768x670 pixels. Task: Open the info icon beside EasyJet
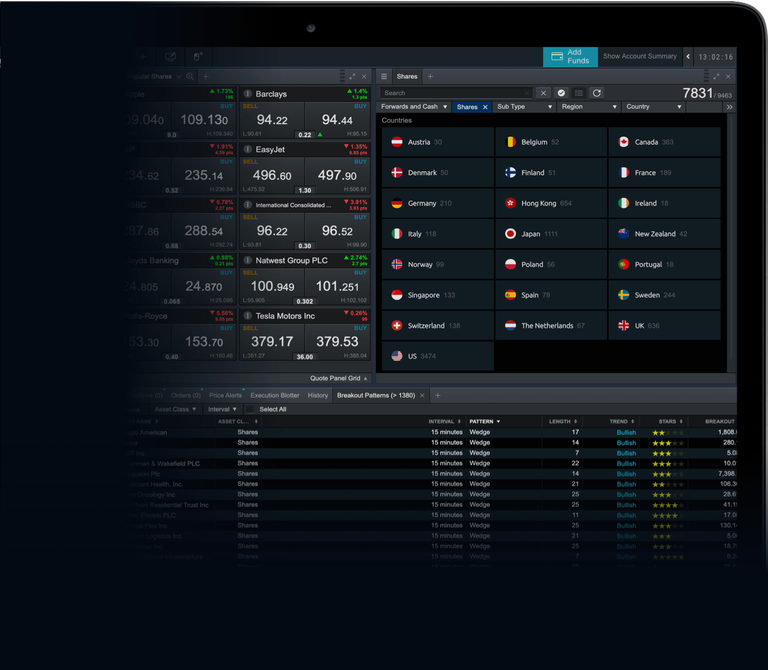point(247,150)
